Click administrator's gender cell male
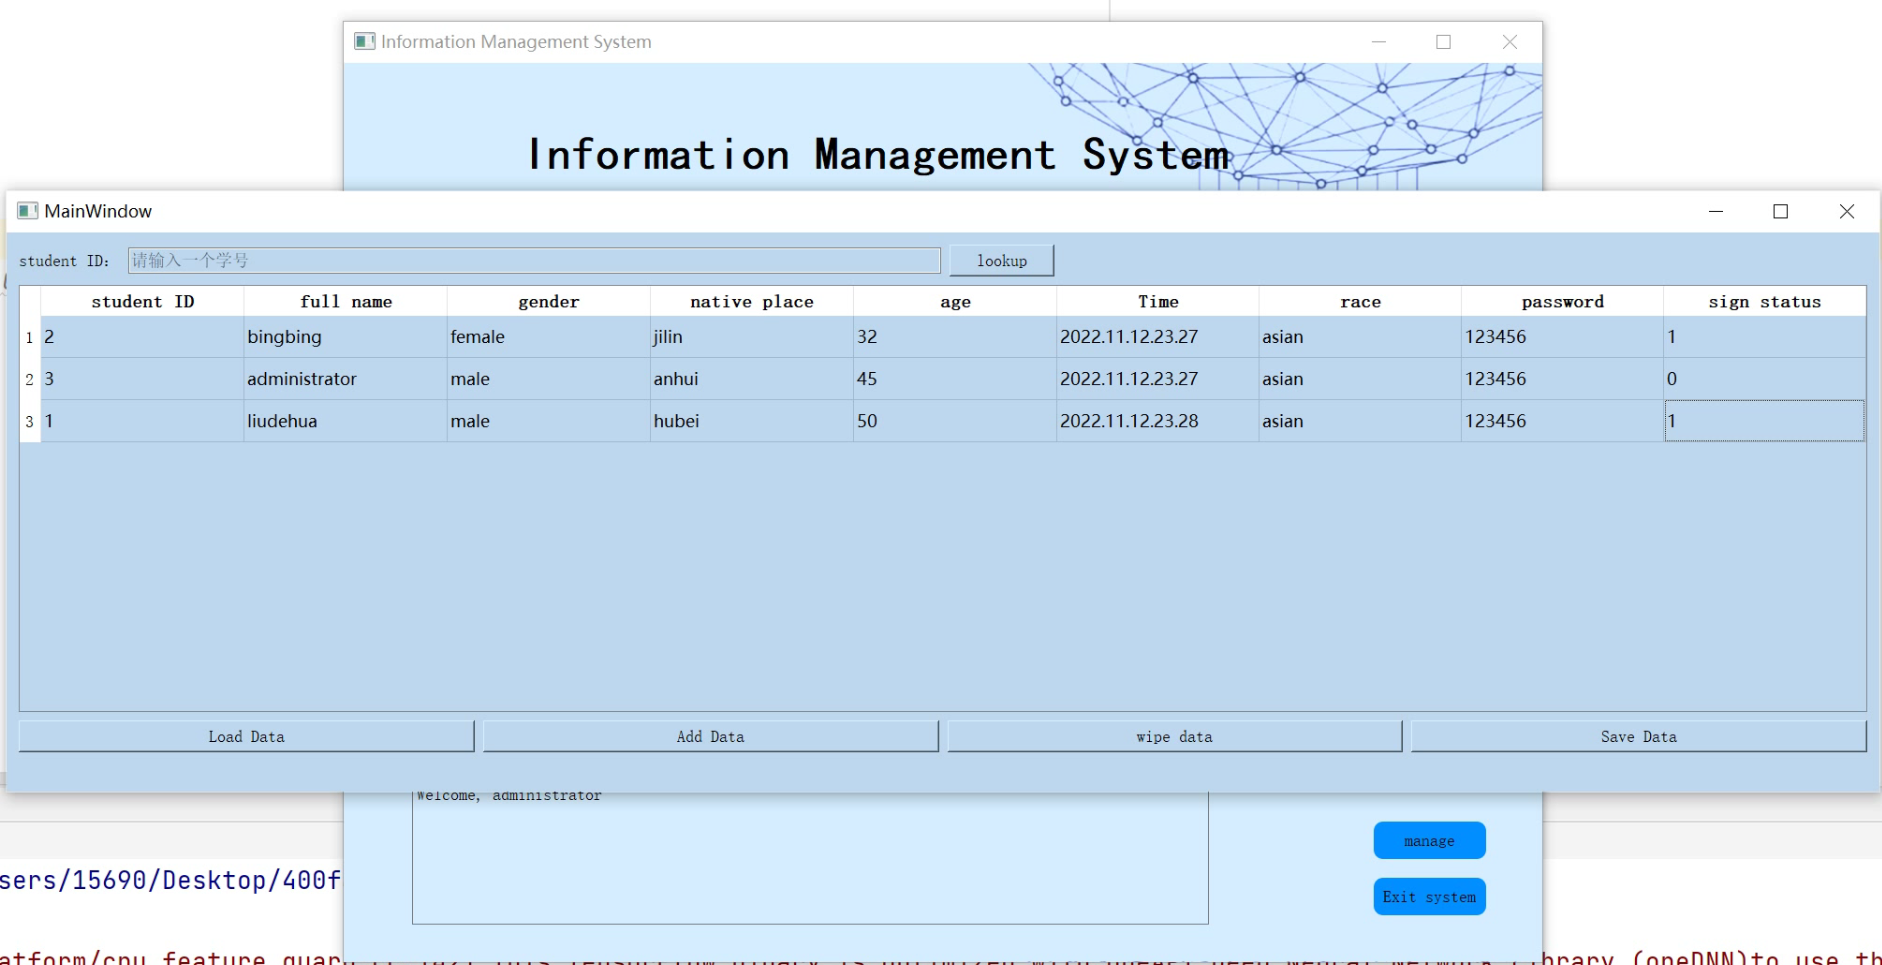 (548, 379)
